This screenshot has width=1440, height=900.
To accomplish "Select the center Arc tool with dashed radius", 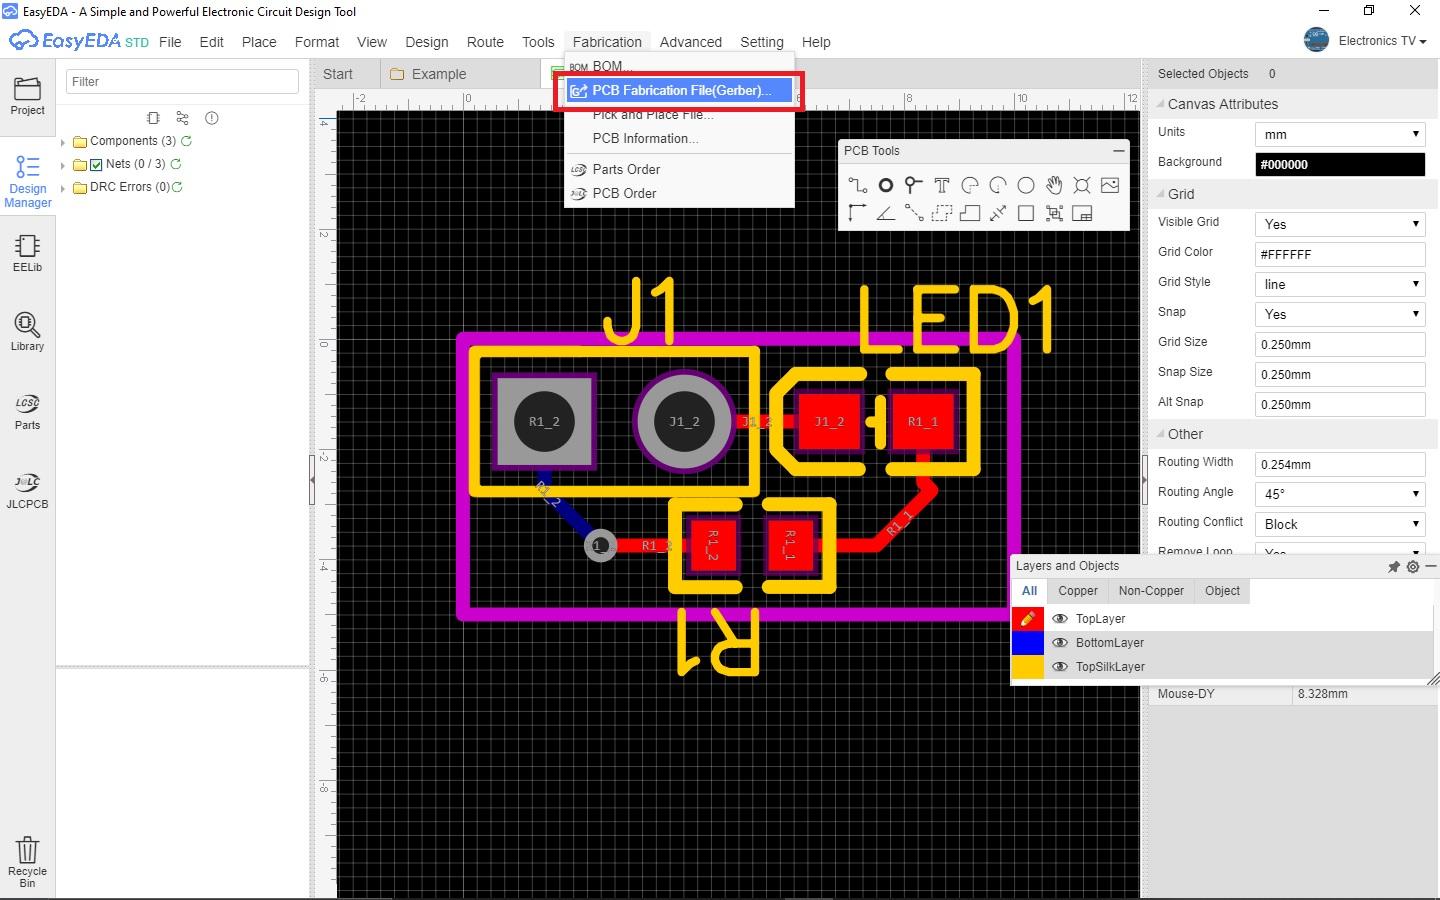I will (x=997, y=185).
